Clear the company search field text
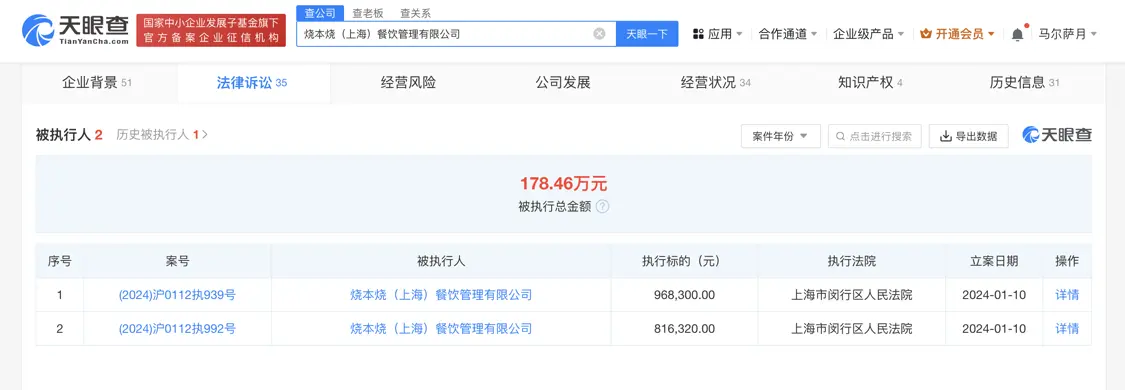The height and width of the screenshot is (390, 1125). pyautogui.click(x=599, y=34)
